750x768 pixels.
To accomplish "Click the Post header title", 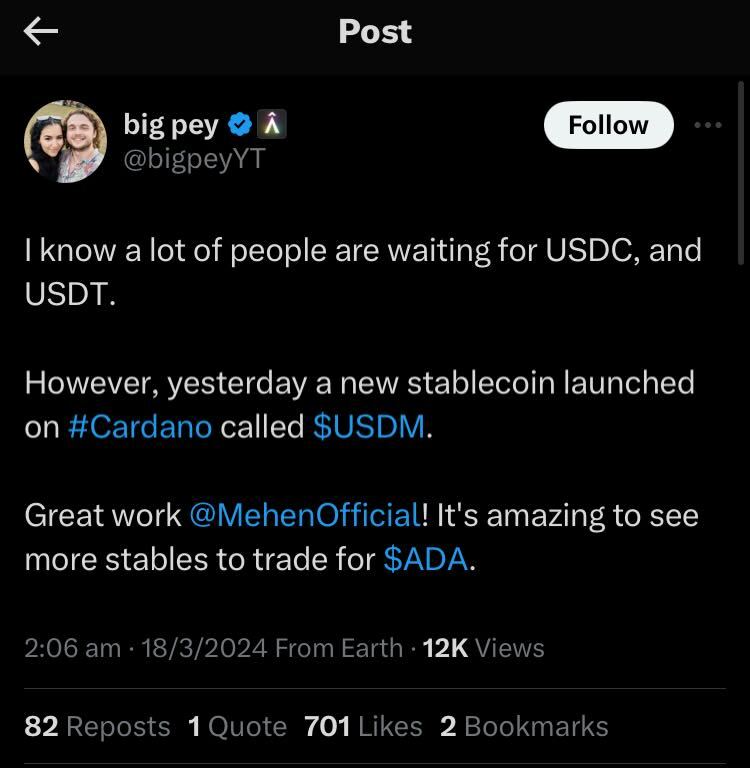I will pyautogui.click(x=375, y=32).
